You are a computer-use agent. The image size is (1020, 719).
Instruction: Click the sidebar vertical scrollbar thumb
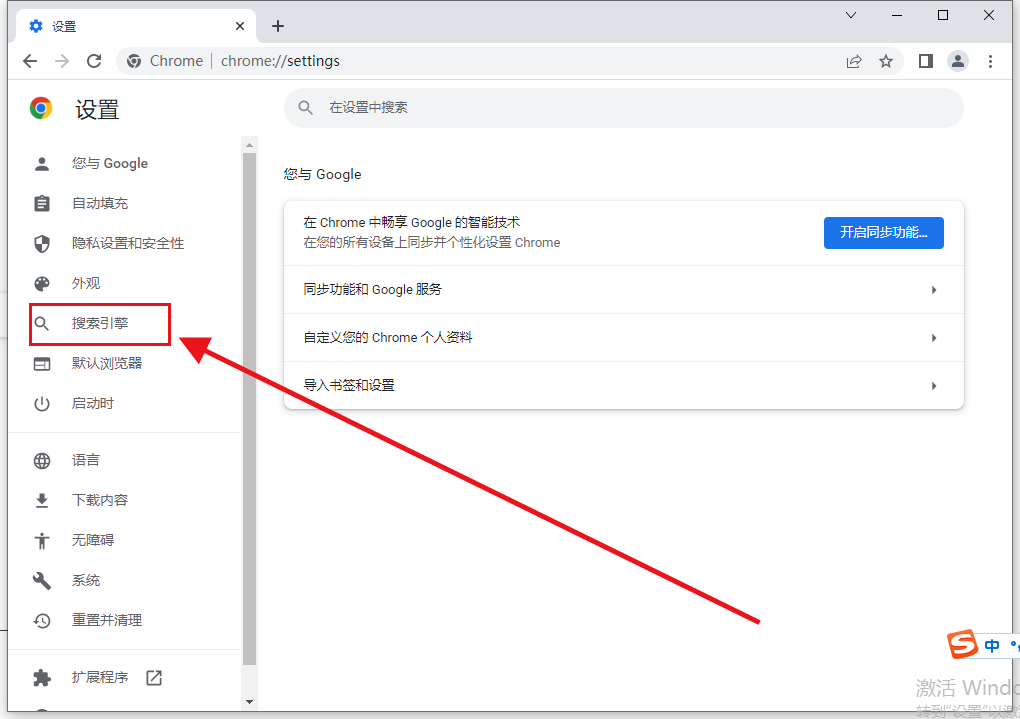(x=249, y=409)
